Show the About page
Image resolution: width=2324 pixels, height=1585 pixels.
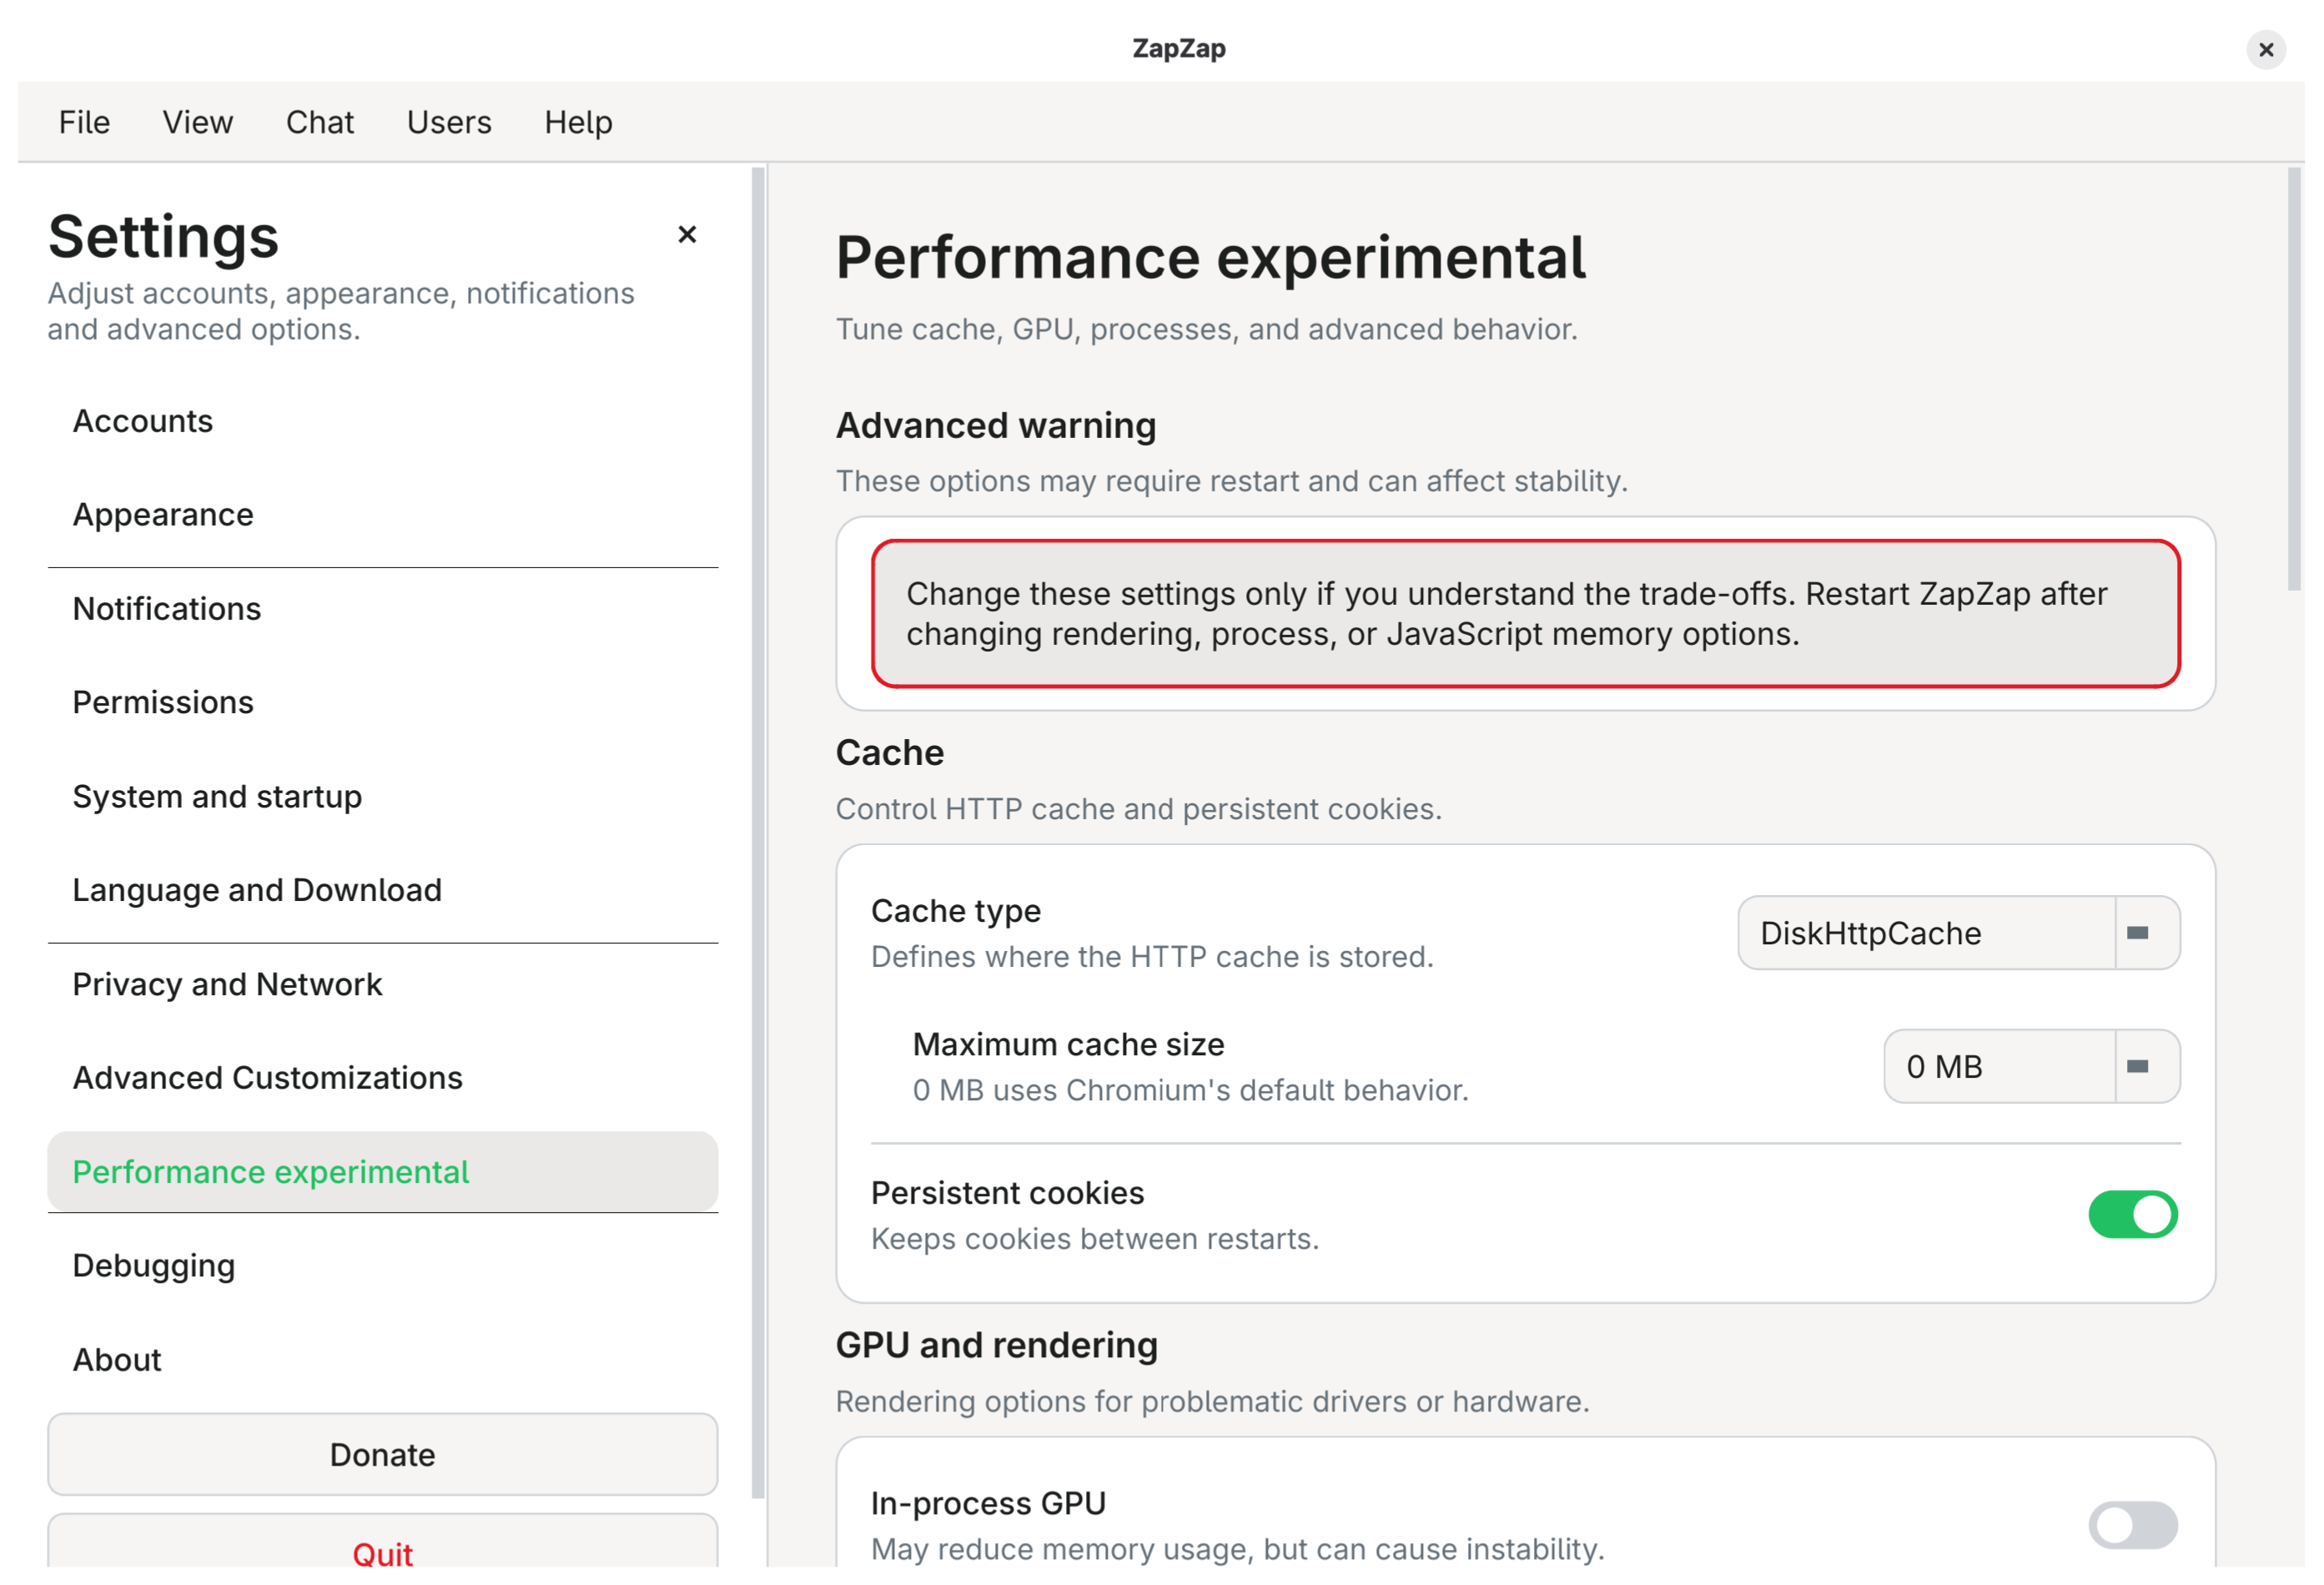383,1360
